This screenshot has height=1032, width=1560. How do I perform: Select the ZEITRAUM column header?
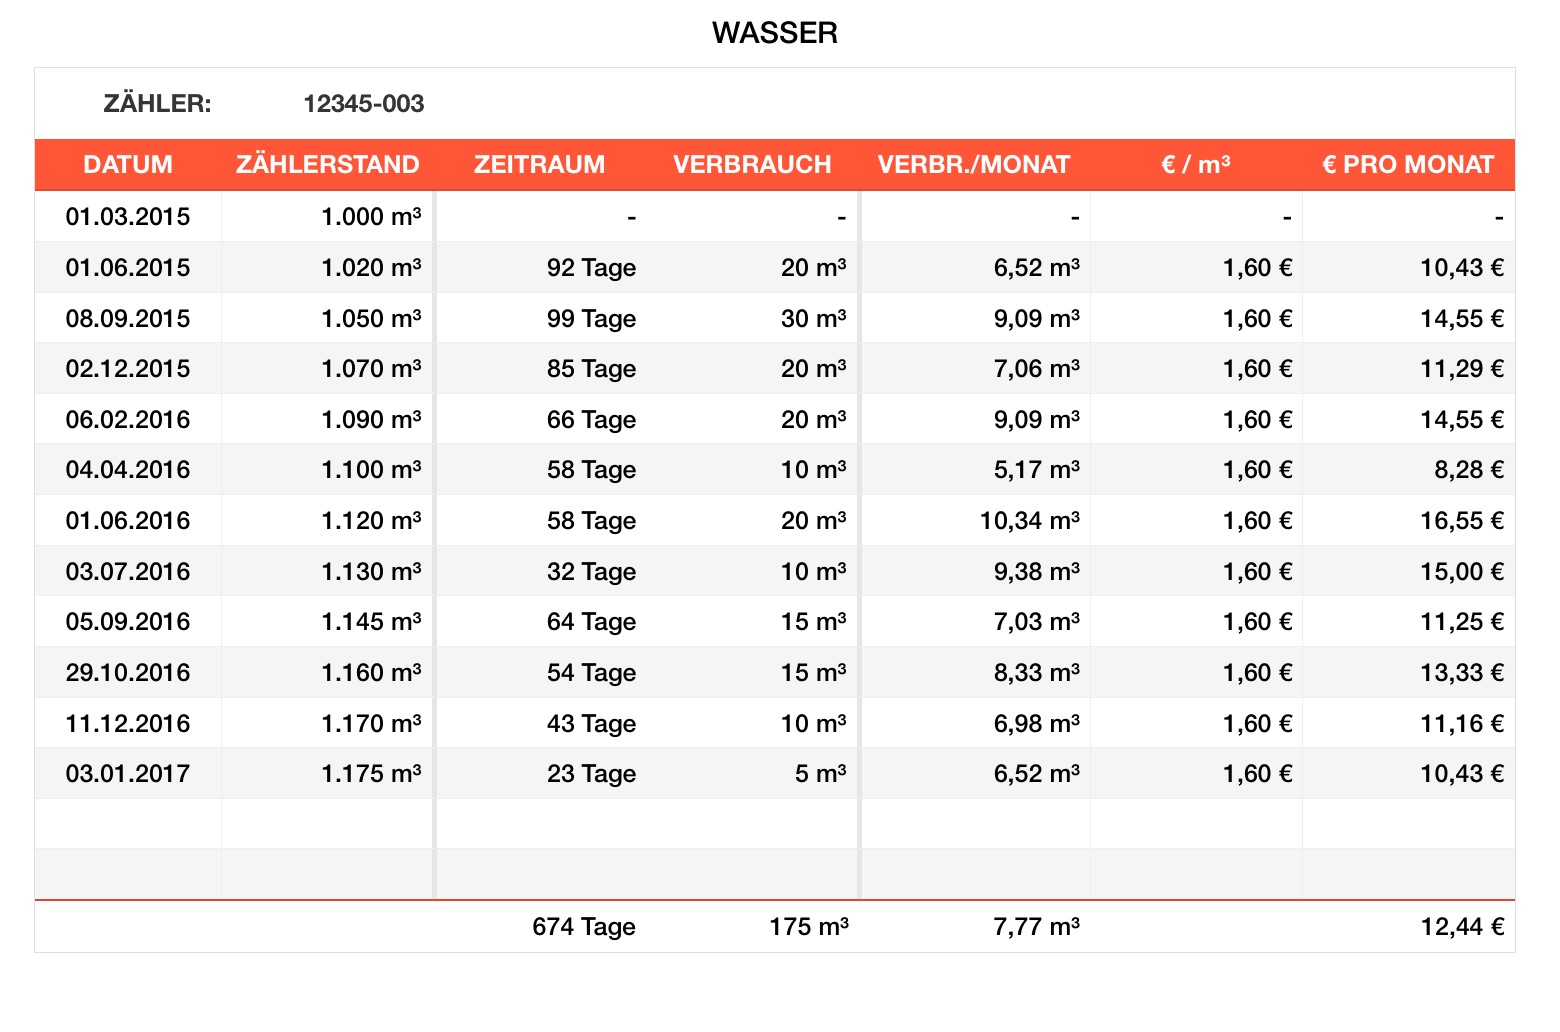coord(539,165)
